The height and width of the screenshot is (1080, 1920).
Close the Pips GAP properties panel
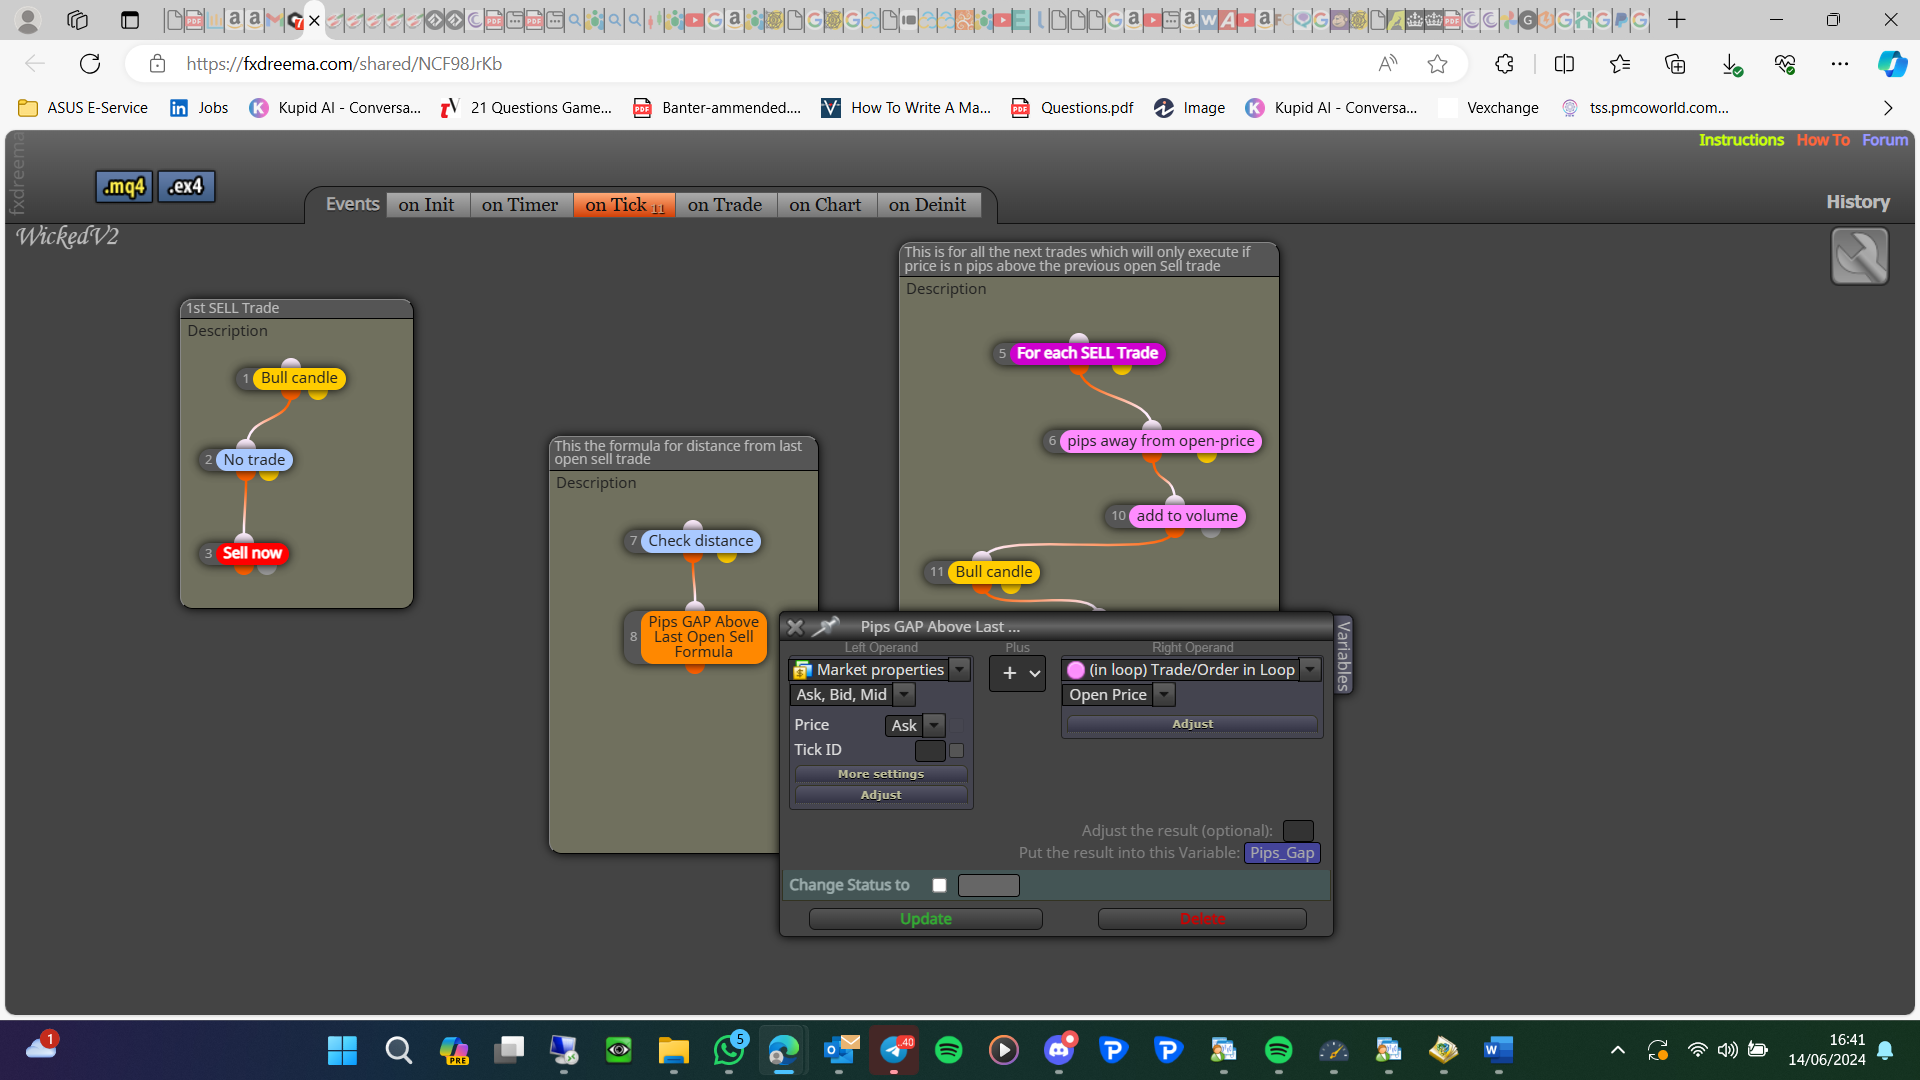[795, 627]
